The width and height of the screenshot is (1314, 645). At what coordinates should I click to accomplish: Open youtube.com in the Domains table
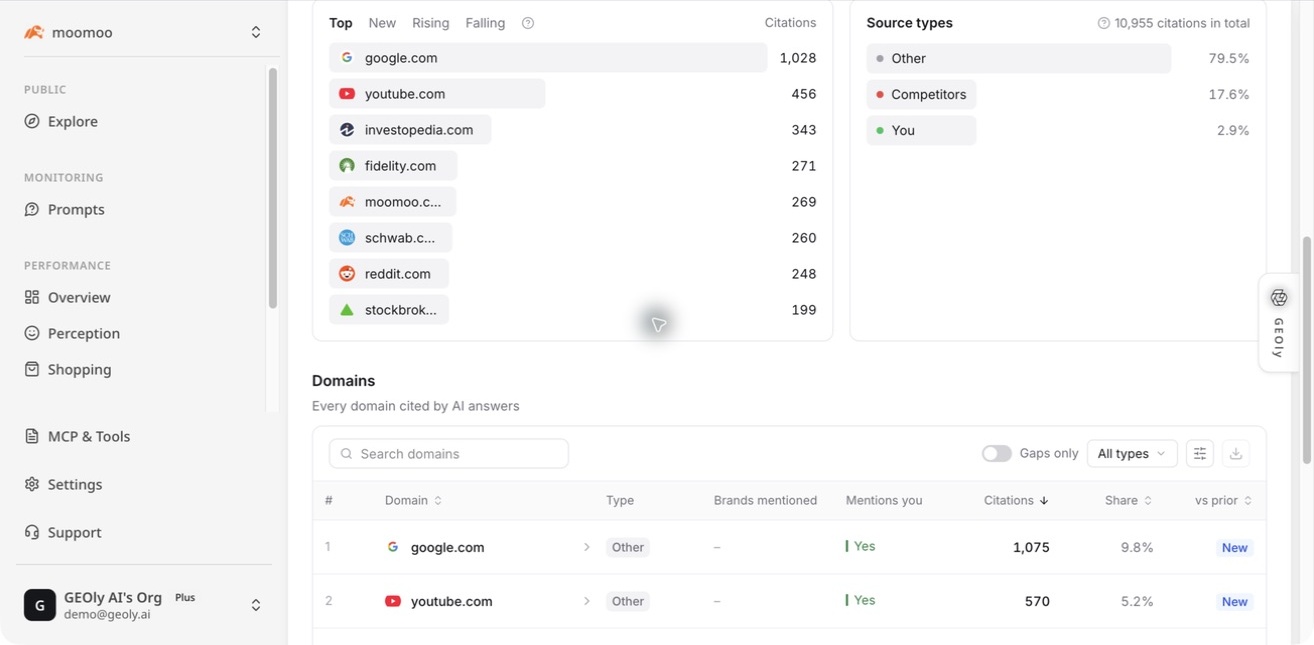[451, 601]
